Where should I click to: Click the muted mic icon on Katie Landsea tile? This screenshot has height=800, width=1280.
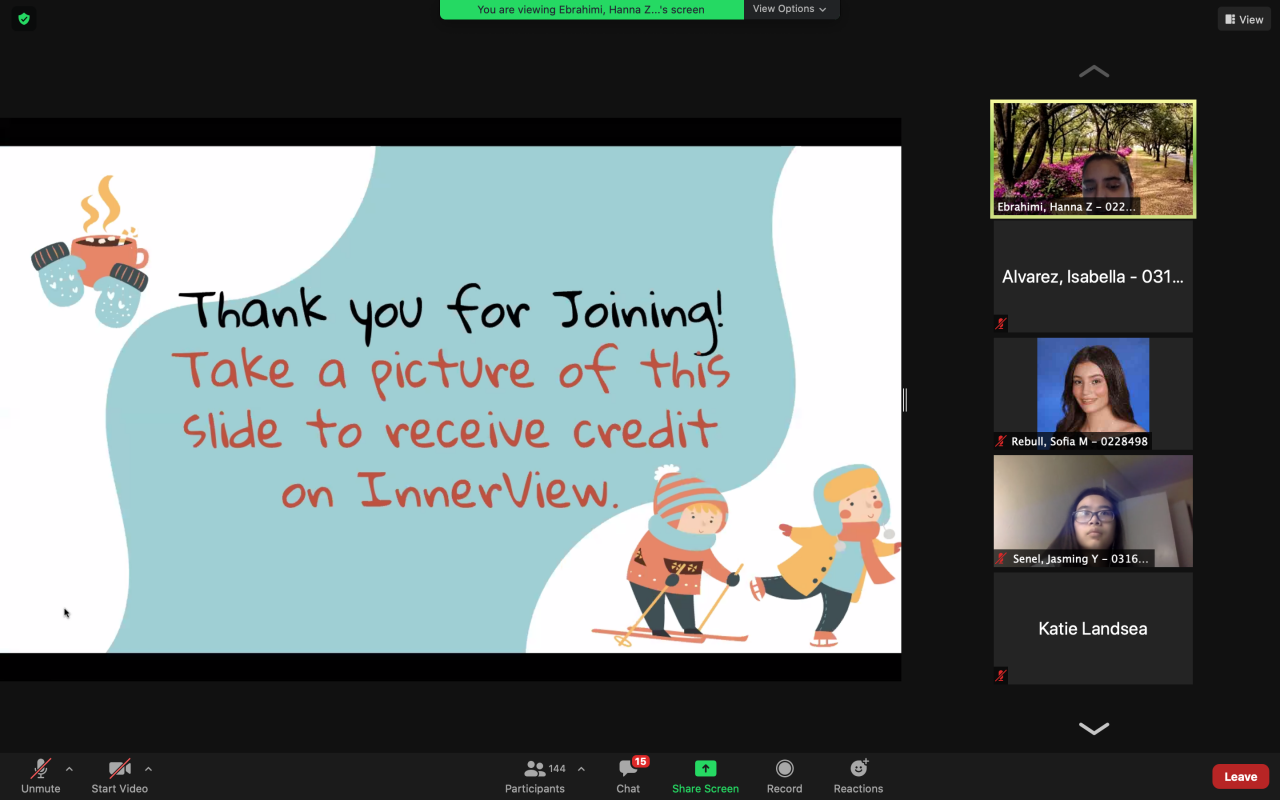1001,676
